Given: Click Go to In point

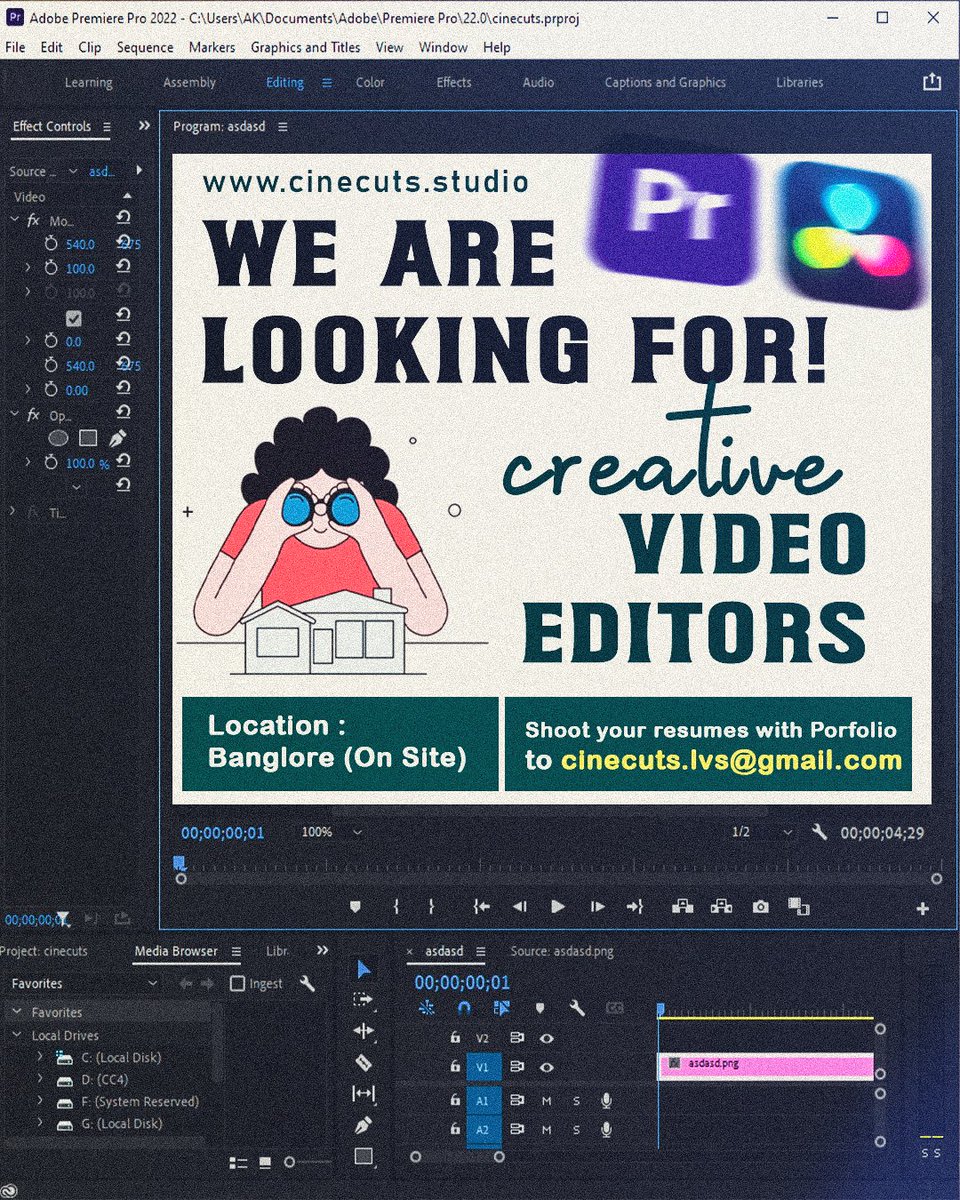Looking at the screenshot, I should 481,907.
